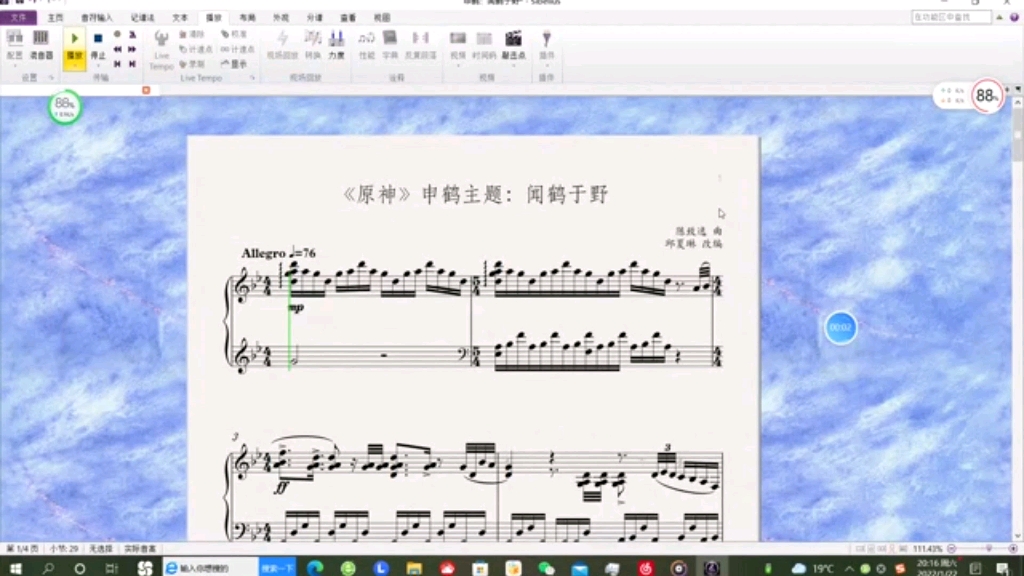
Task: Toggle Display (显示) in the Live Tempo group
Action: point(234,64)
